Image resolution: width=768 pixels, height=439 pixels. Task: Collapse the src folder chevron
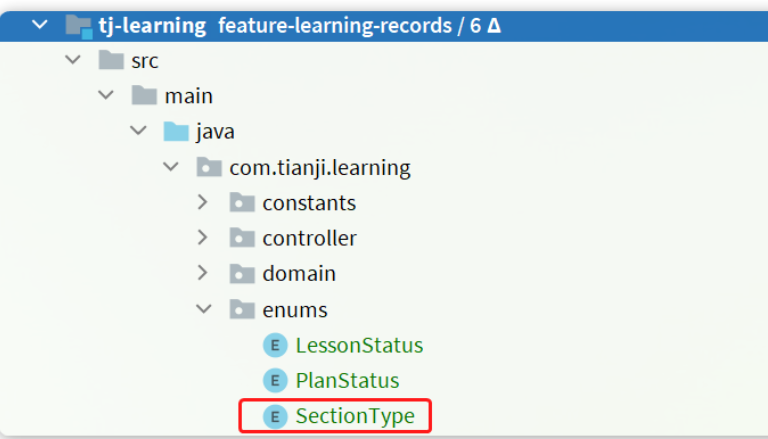pyautogui.click(x=73, y=61)
